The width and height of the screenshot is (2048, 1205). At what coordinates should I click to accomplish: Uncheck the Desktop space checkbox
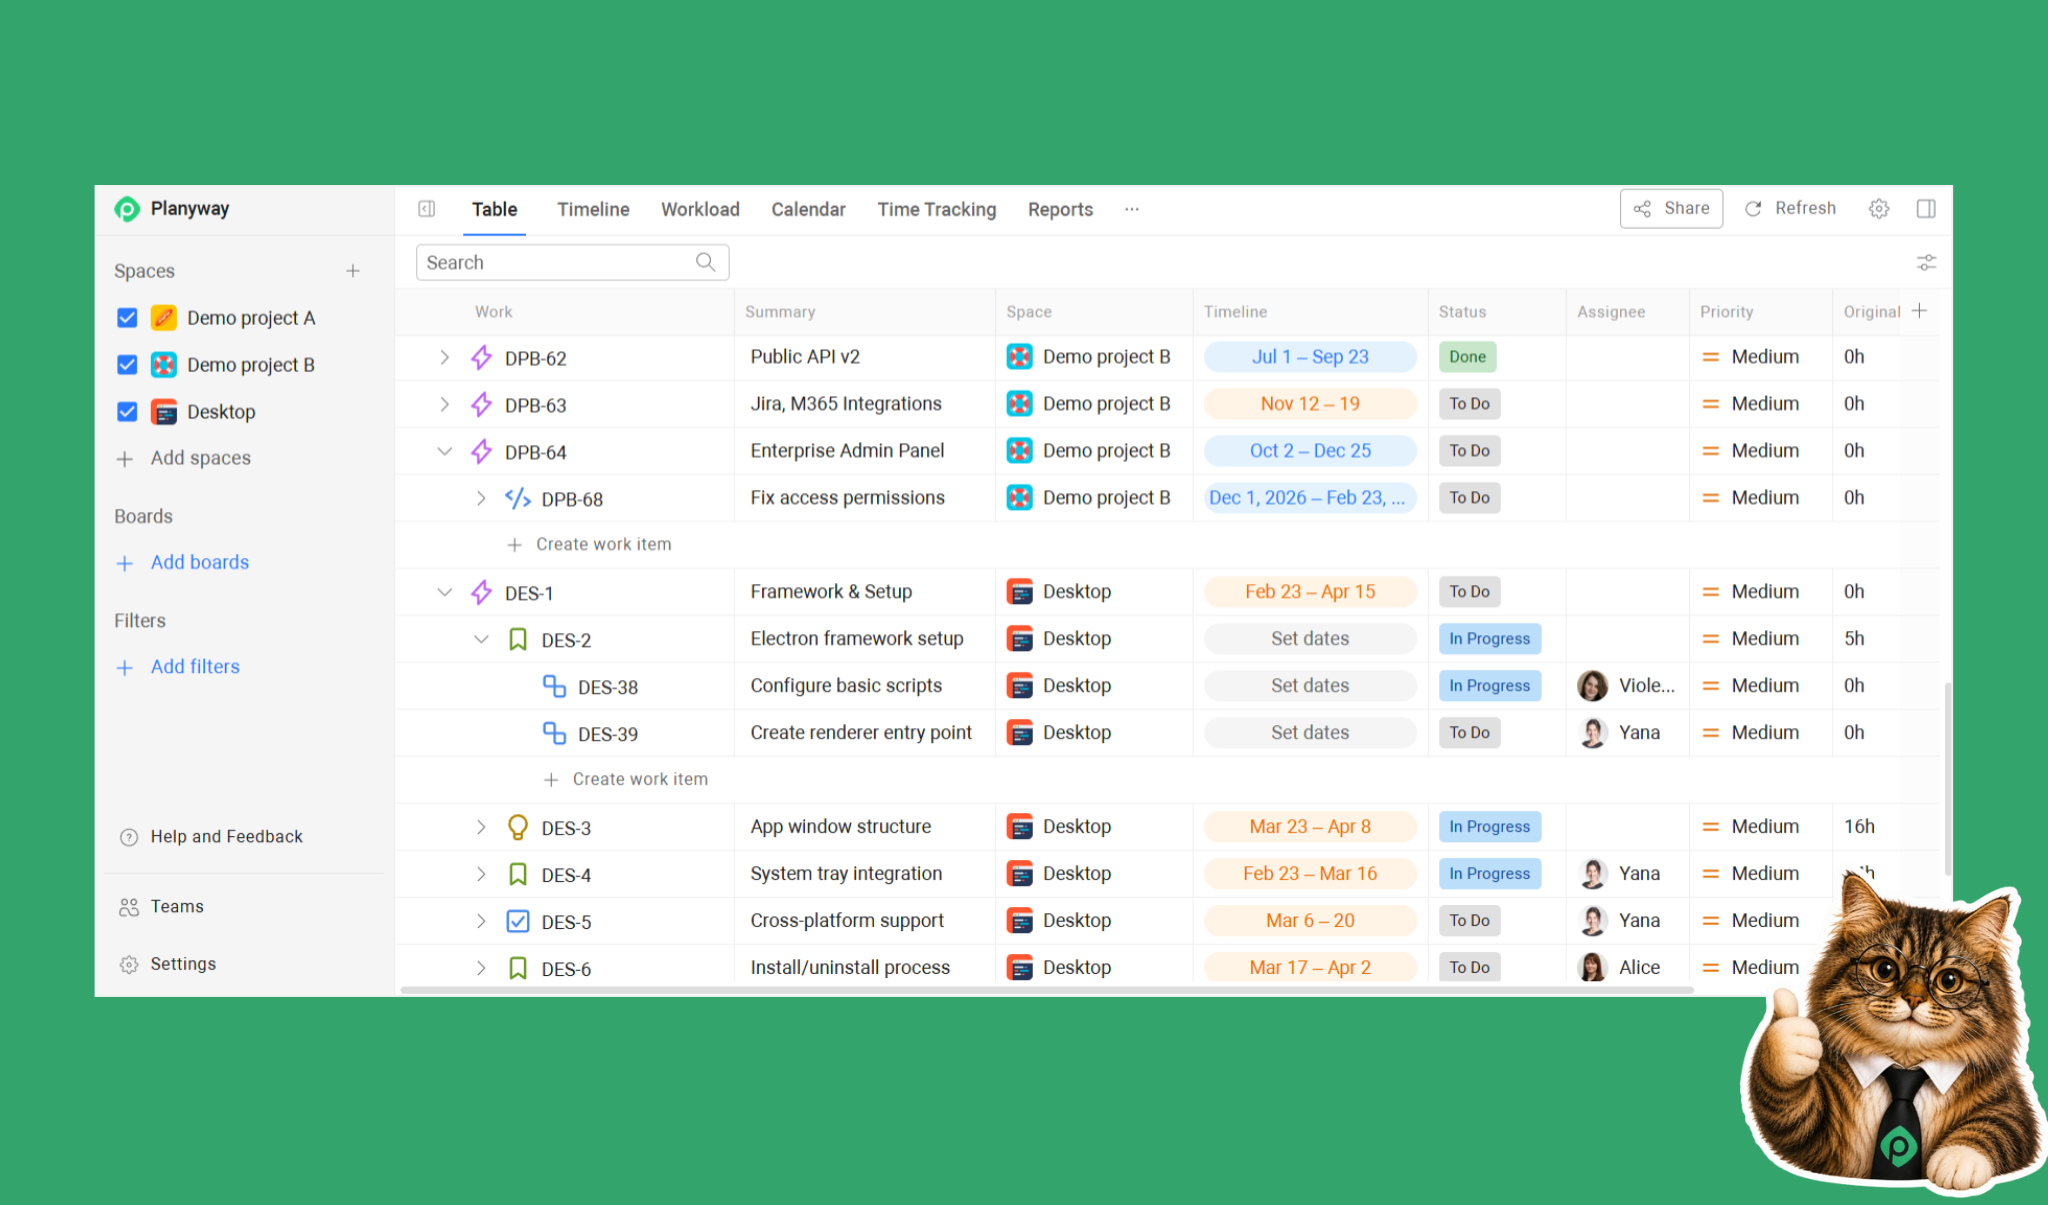point(127,411)
